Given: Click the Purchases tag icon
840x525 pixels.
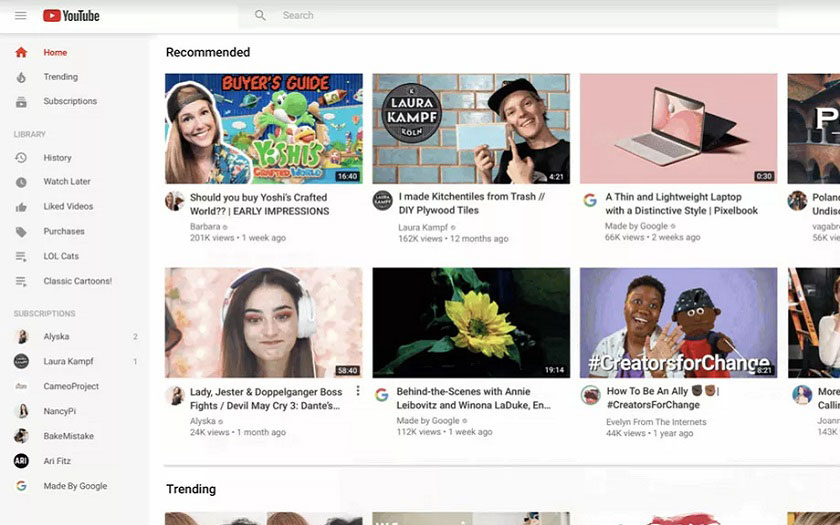Looking at the screenshot, I should coord(21,231).
